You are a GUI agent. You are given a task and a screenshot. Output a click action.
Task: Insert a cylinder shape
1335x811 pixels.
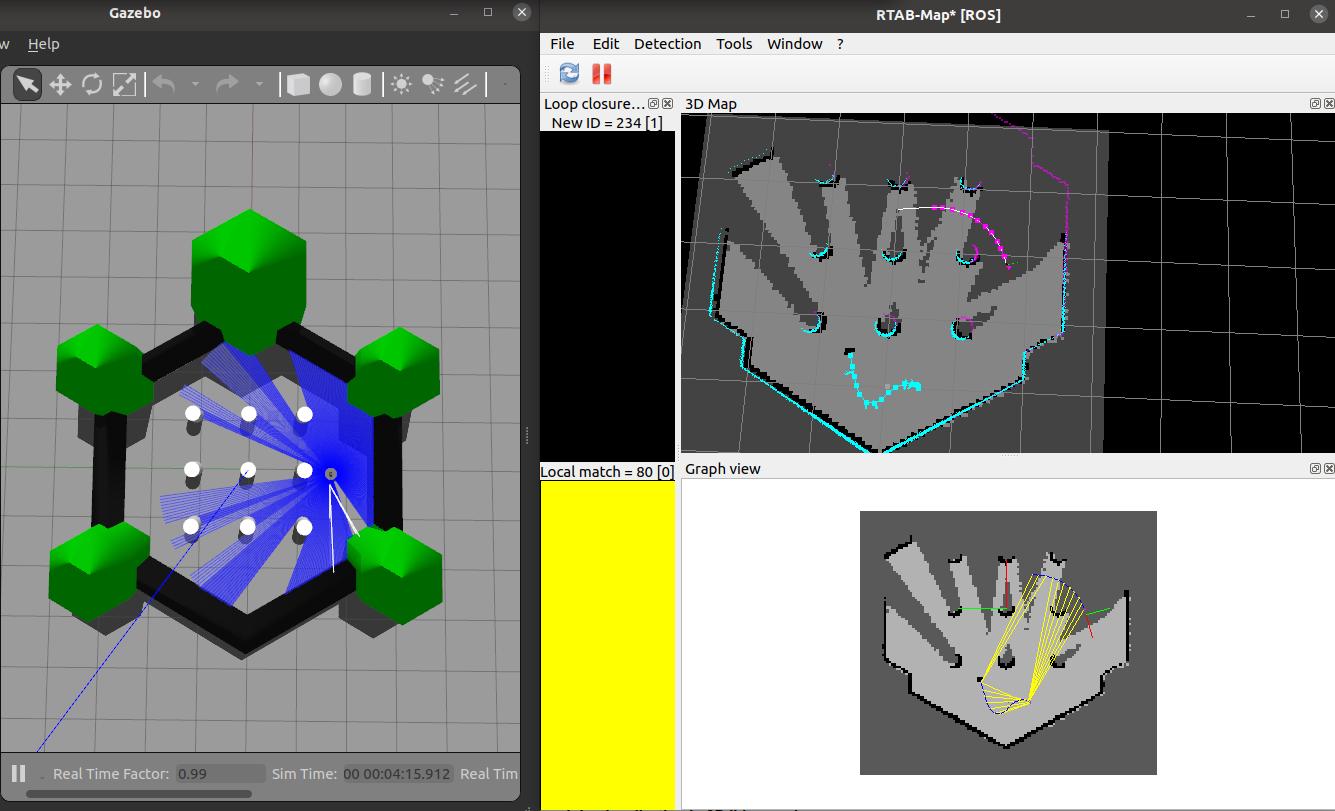(362, 85)
